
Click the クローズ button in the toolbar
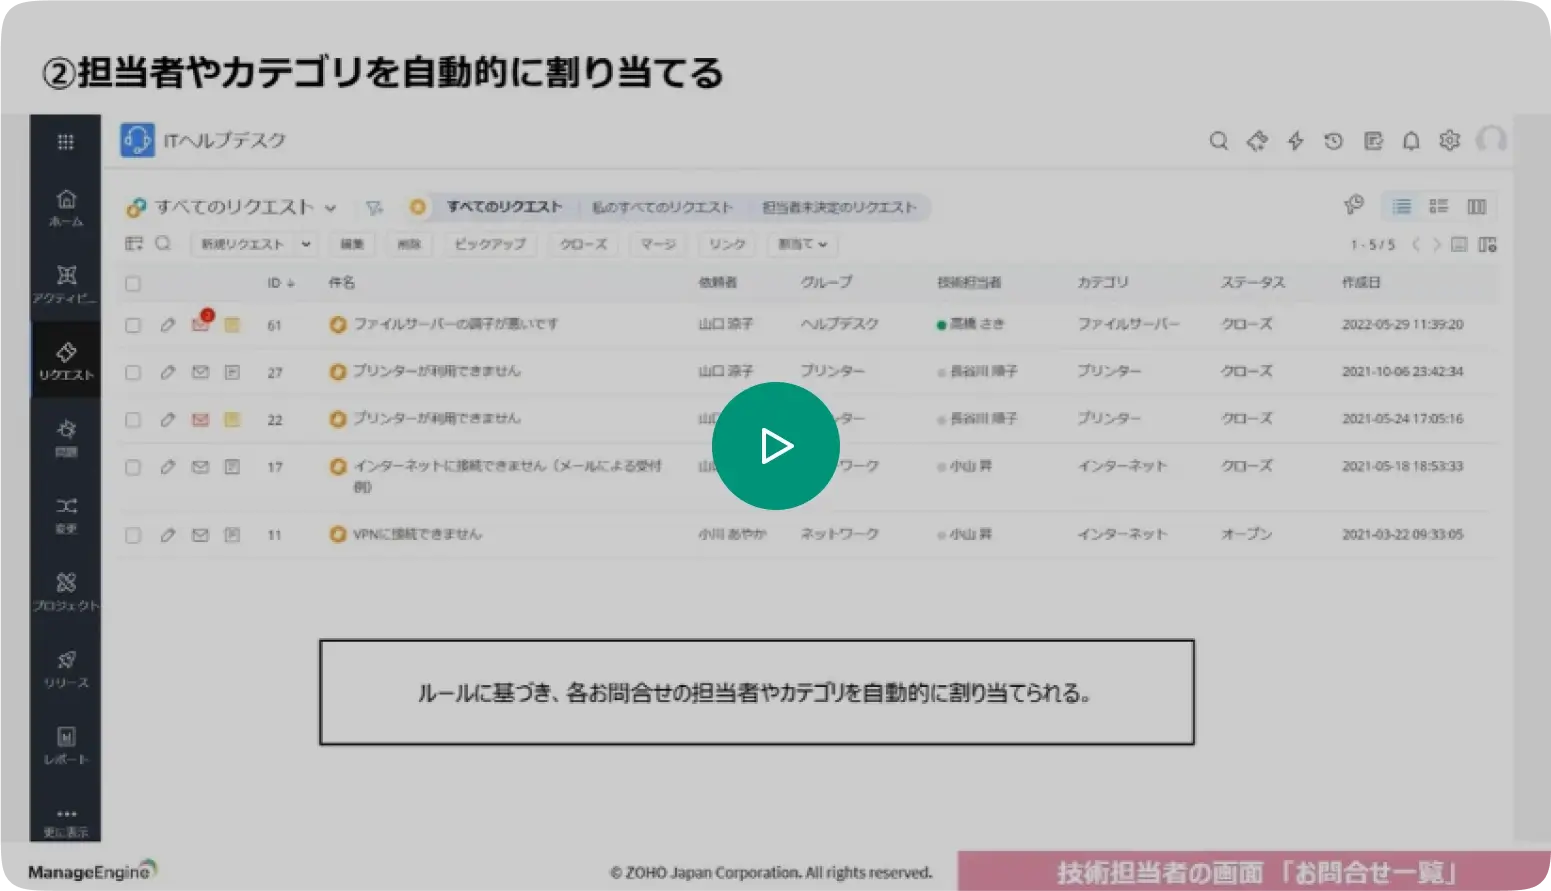[x=583, y=244]
